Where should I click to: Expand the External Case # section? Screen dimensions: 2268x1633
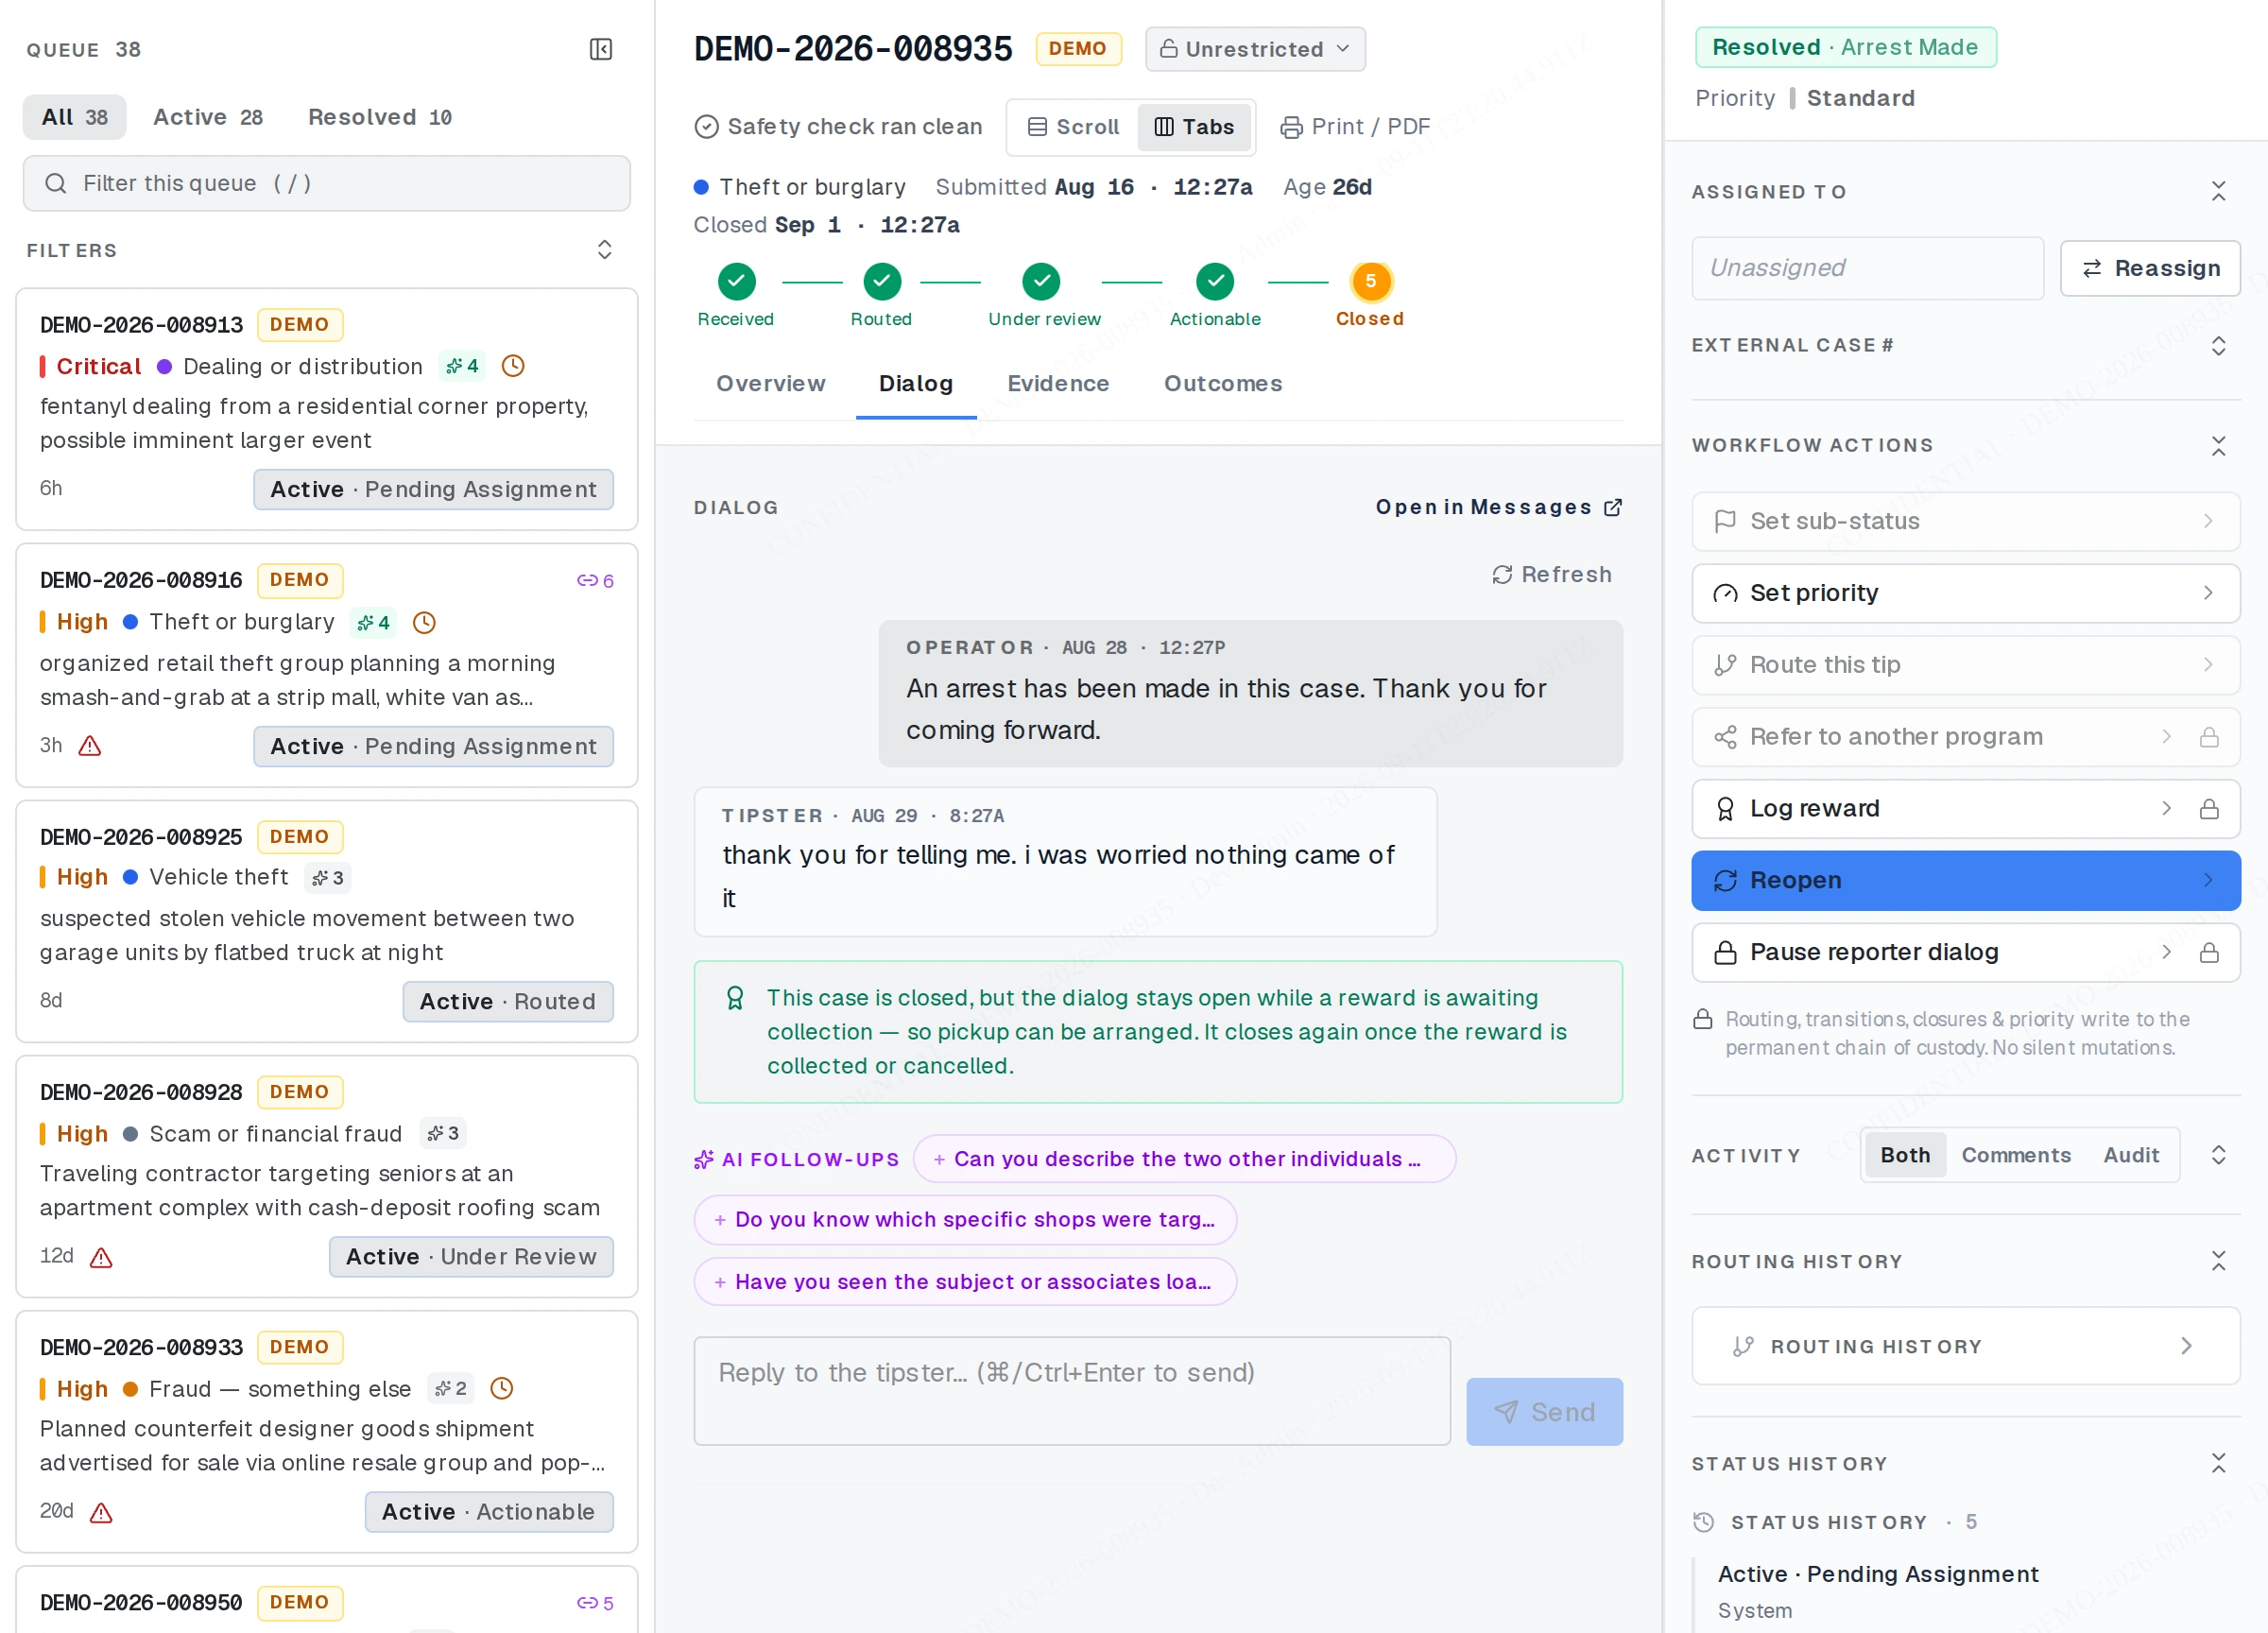click(x=2218, y=346)
